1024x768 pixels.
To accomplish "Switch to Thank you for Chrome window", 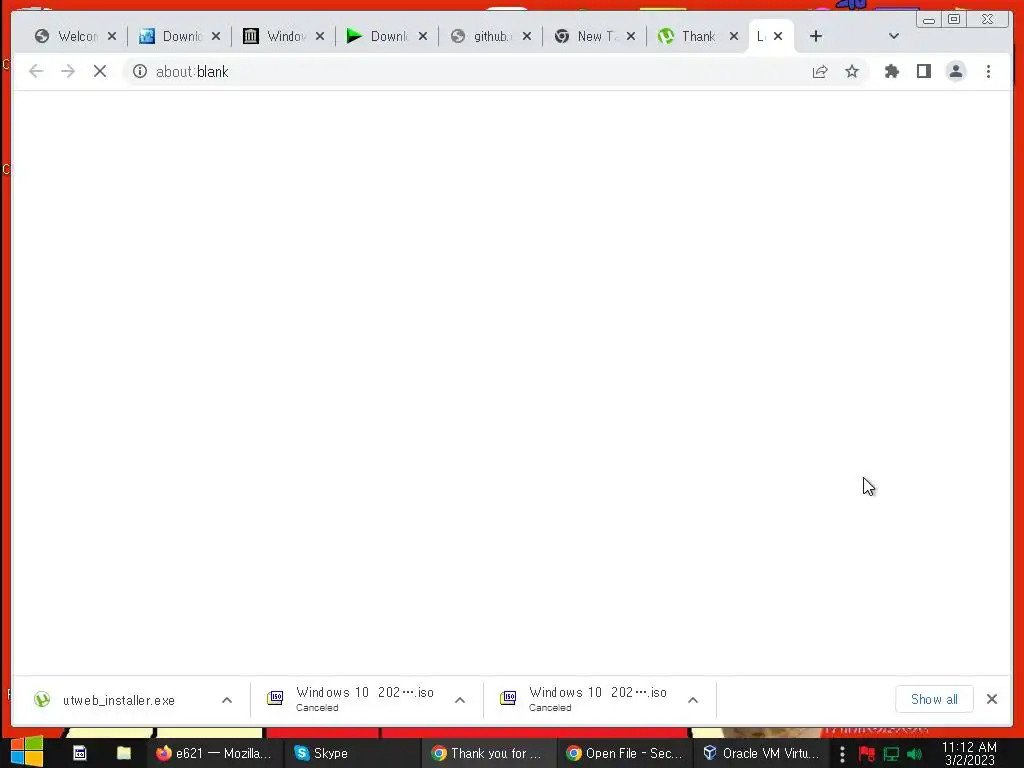I will click(x=487, y=753).
